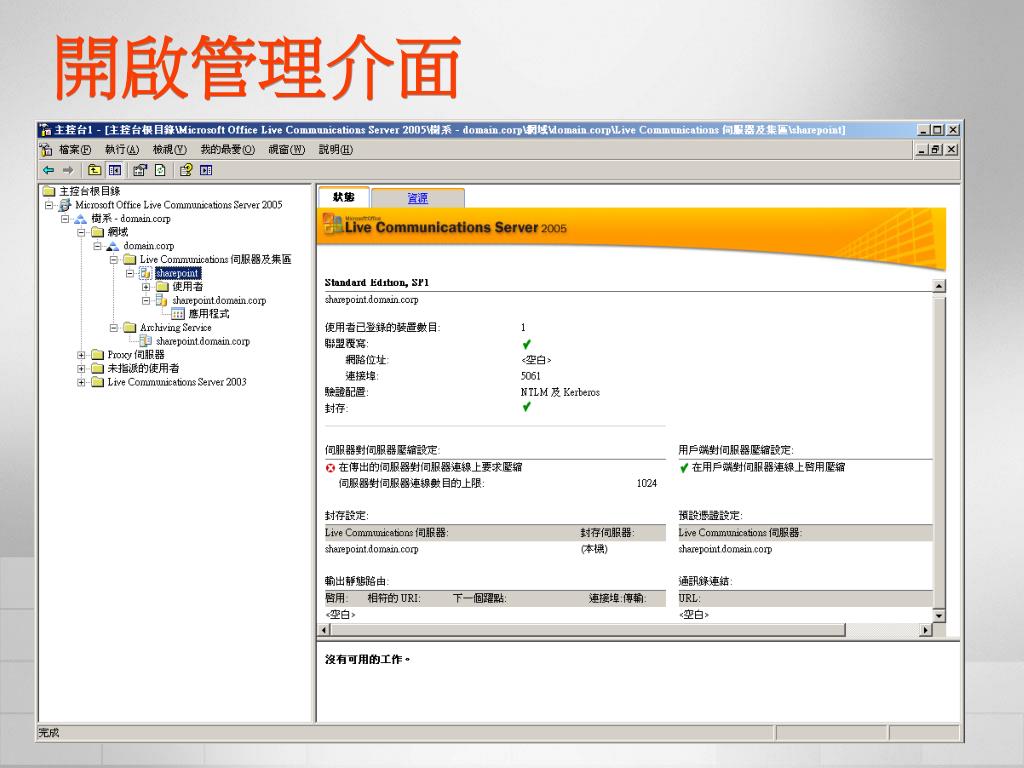Collapse the Live Communications 伺服器及集區 node
This screenshot has height=768, width=1024.
(x=114, y=260)
